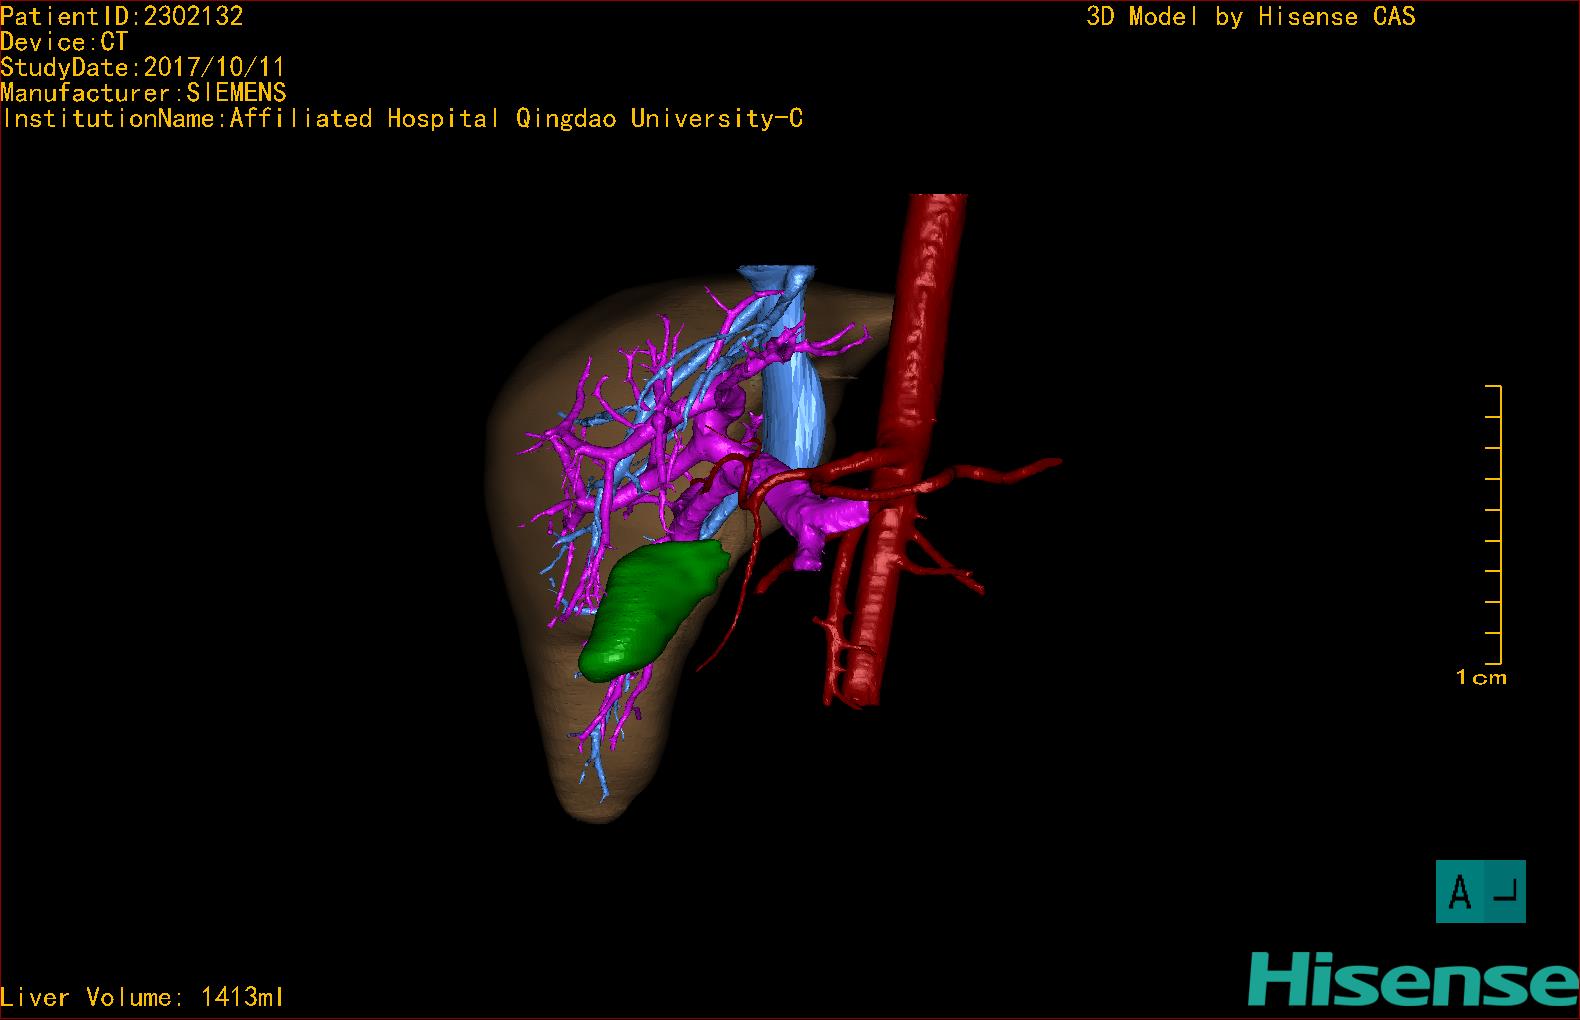Click the yellow vertical scale ruler

(1494, 524)
